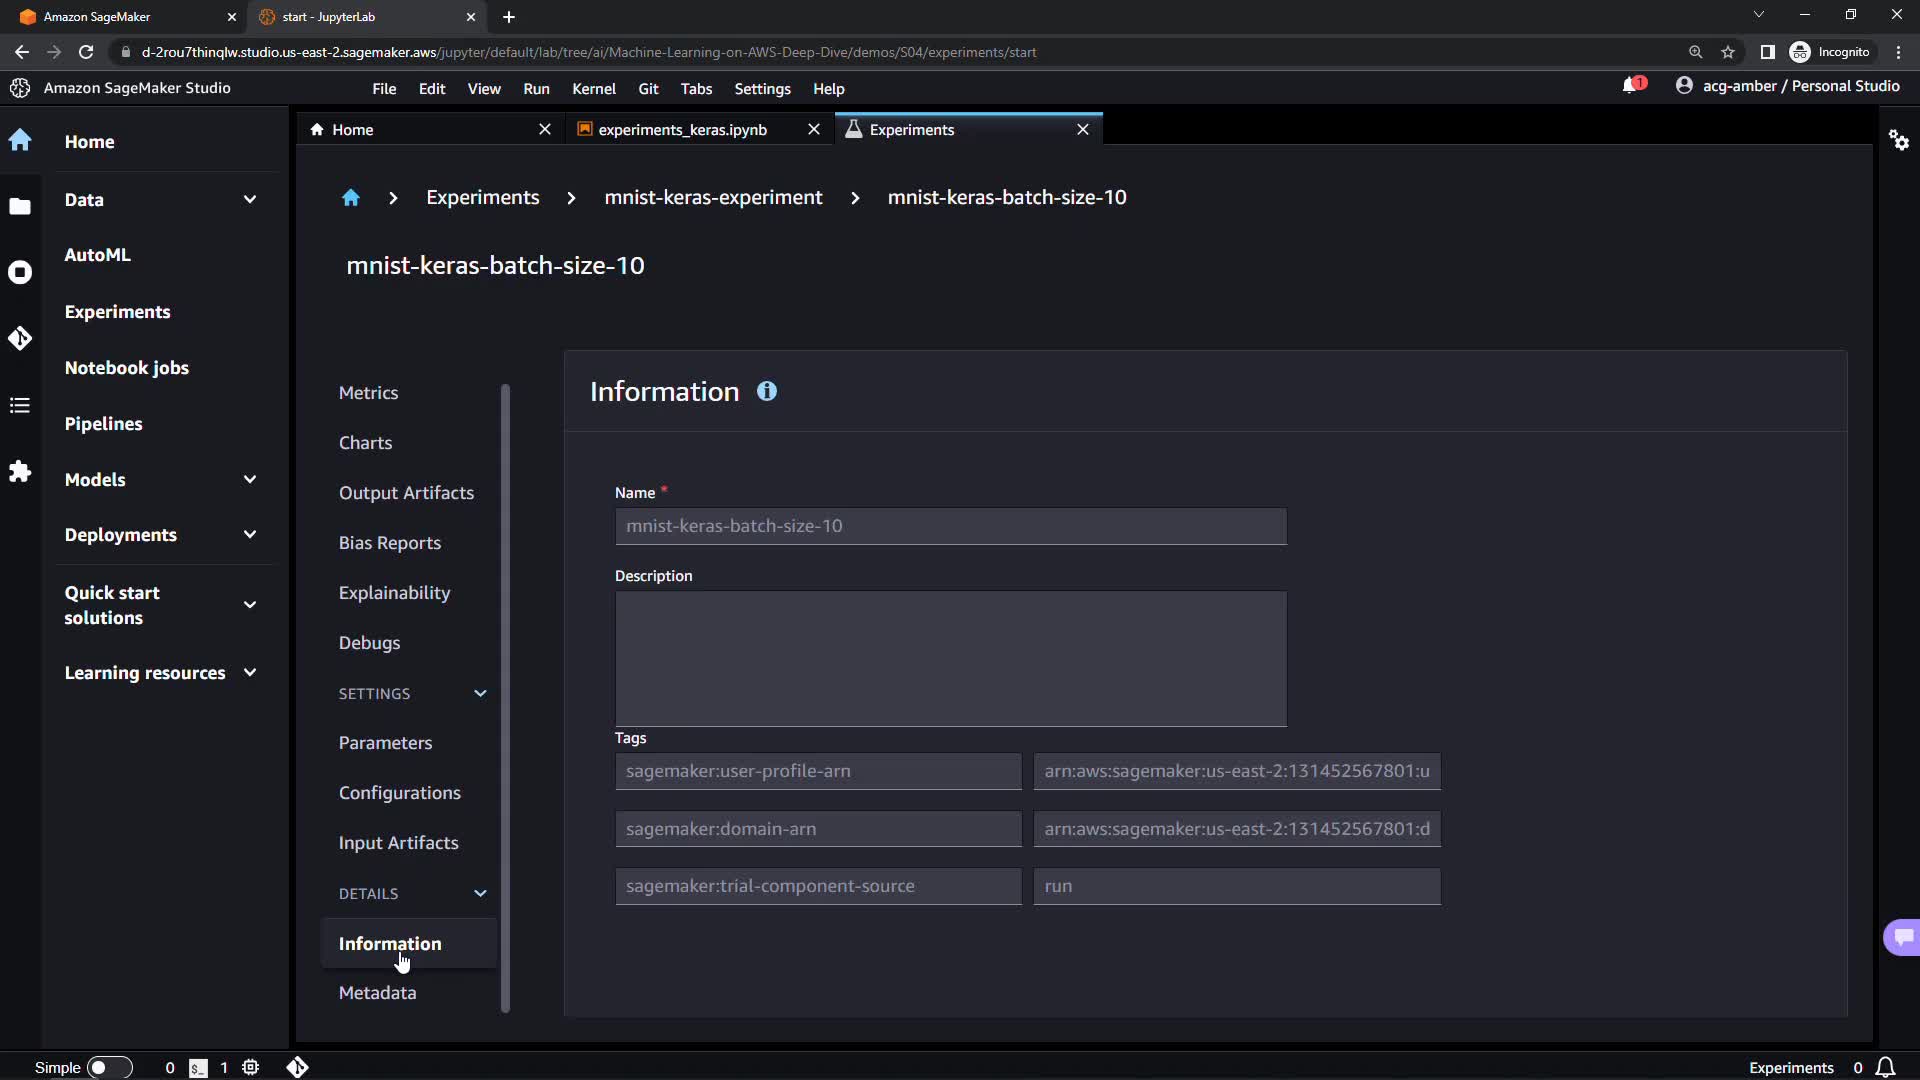Collapse the SETTINGS section
This screenshot has height=1080, width=1920.
(480, 694)
